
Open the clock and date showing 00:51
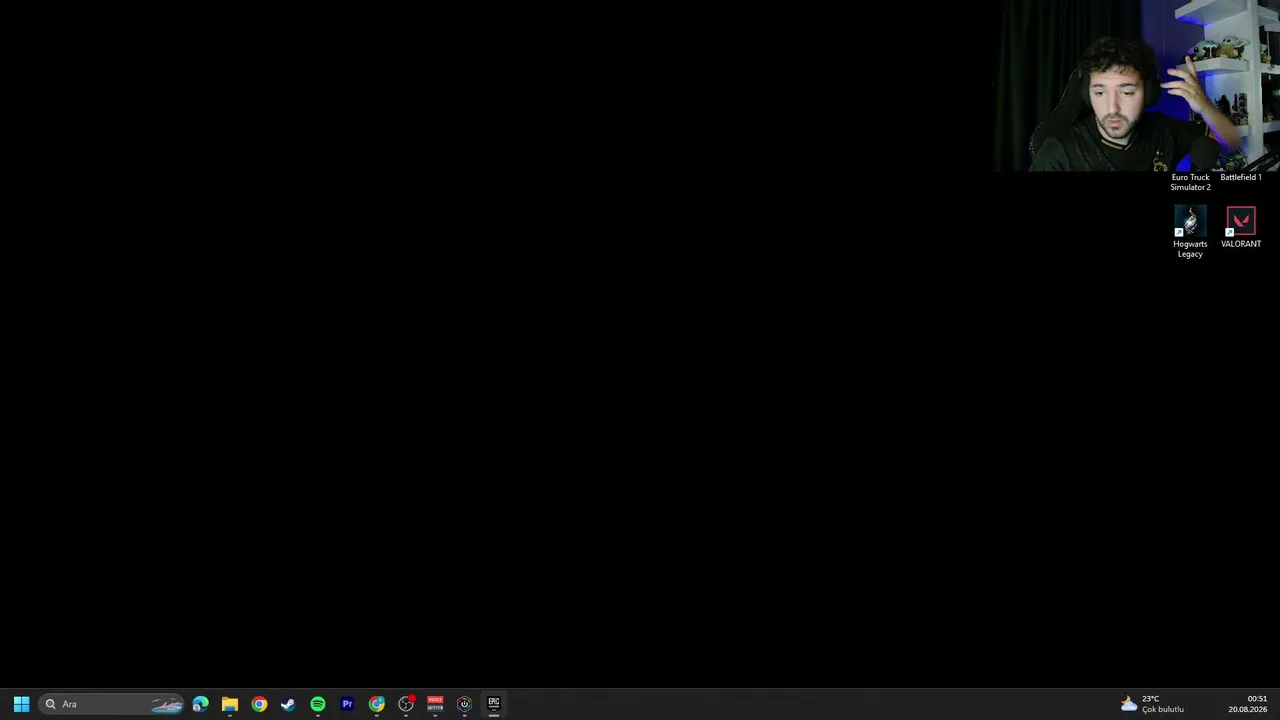click(x=1248, y=704)
